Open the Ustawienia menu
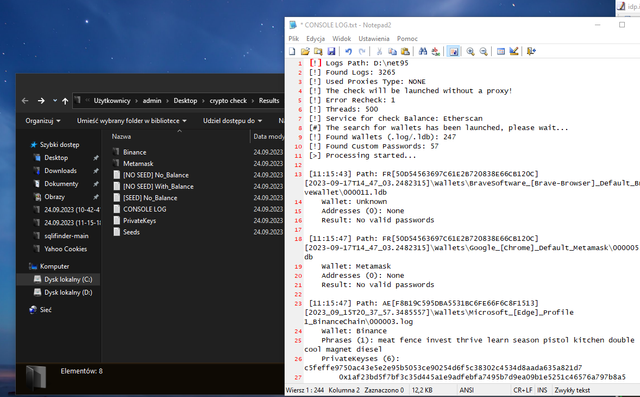Screen dimensions: 640x397 (374, 39)
